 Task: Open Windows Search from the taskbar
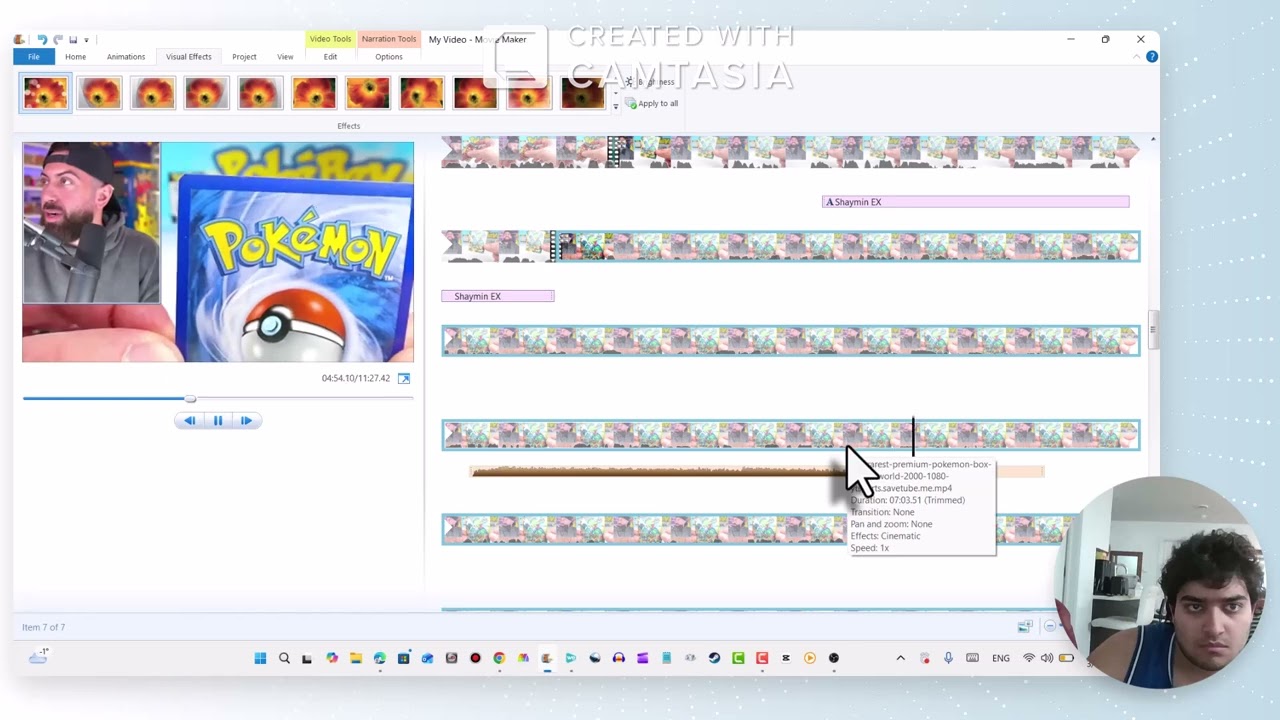pyautogui.click(x=284, y=658)
